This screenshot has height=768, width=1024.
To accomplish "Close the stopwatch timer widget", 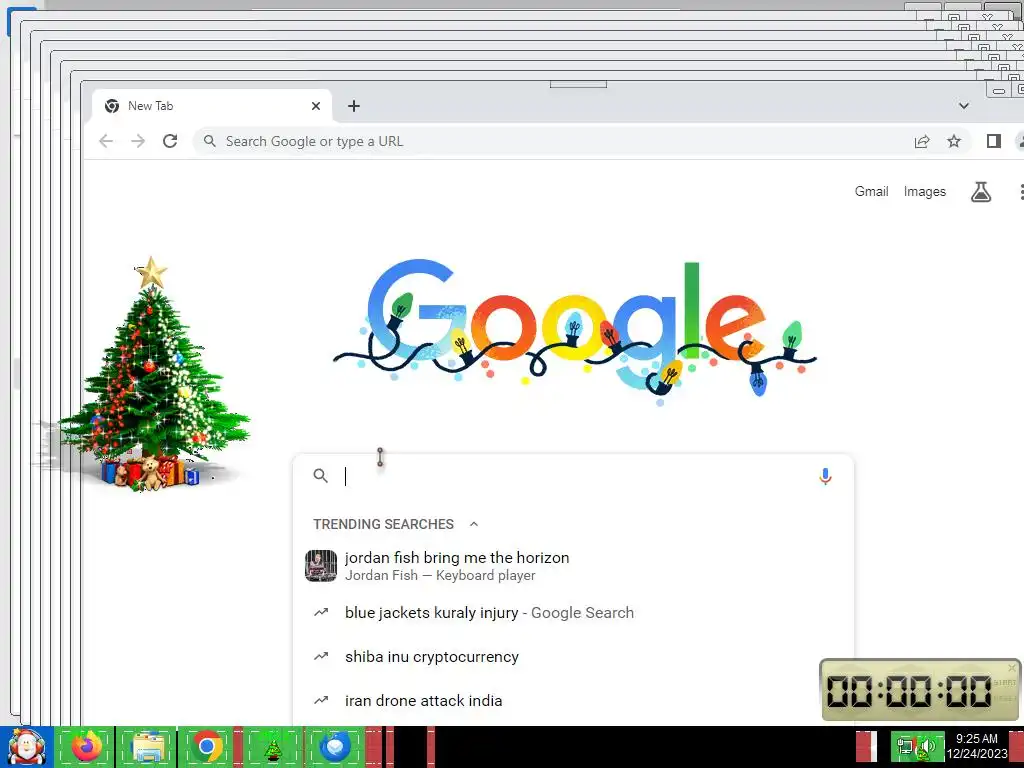I will [x=1012, y=667].
